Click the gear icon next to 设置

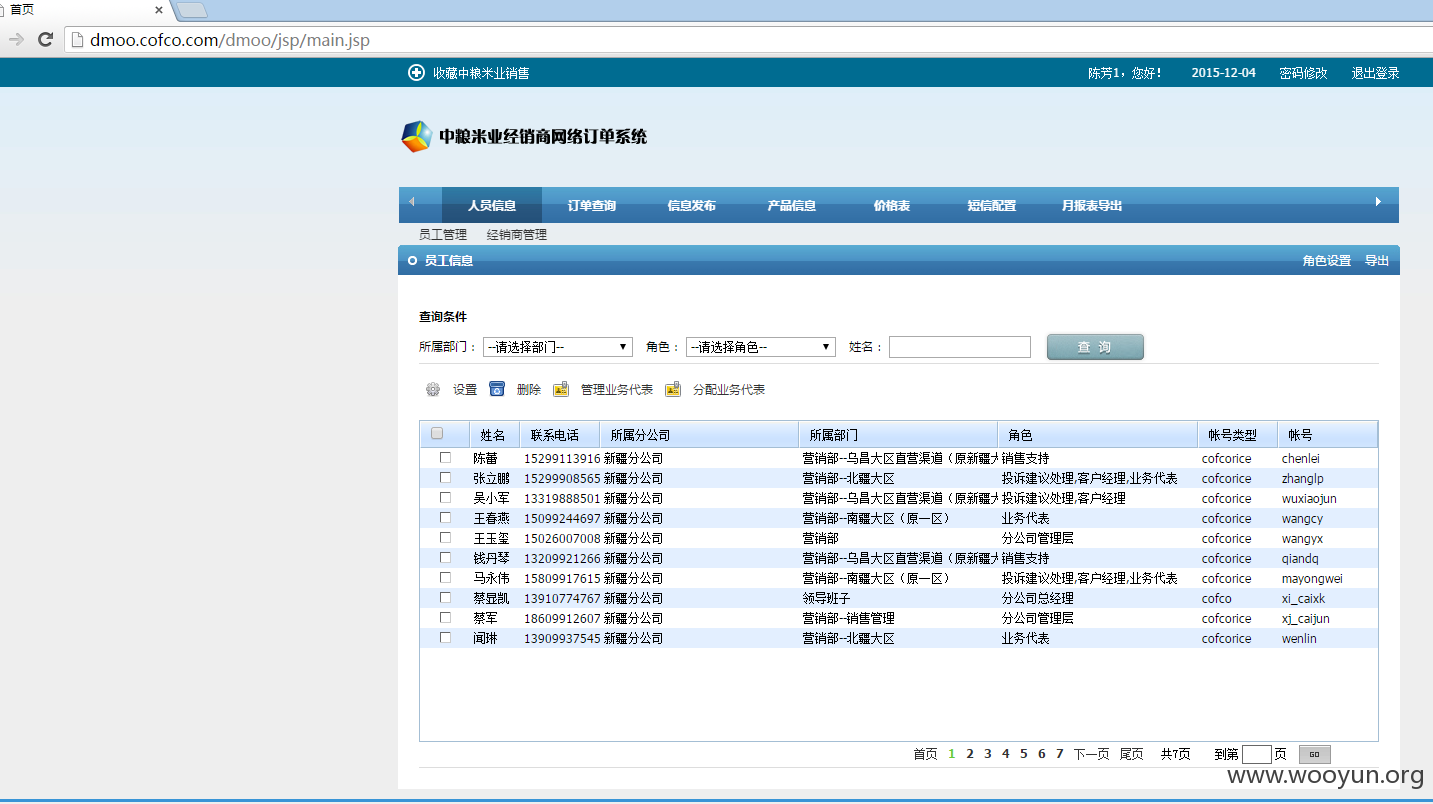coord(433,390)
